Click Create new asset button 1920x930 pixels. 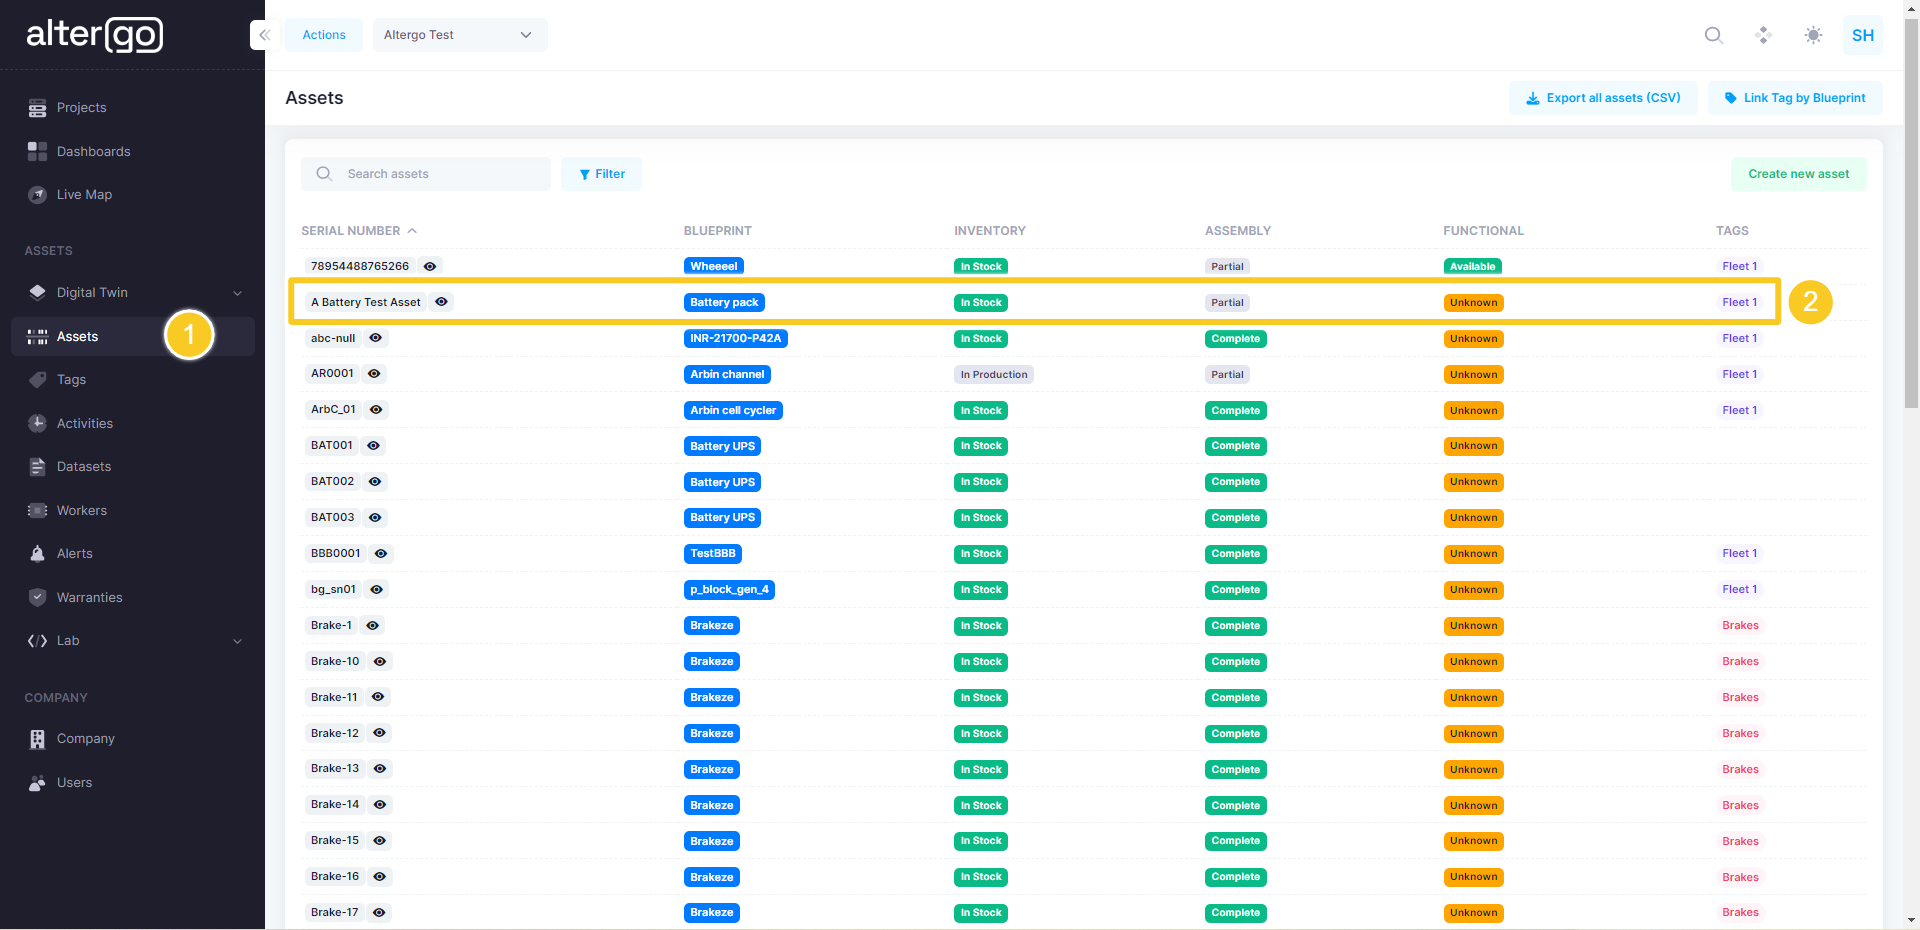[1798, 174]
